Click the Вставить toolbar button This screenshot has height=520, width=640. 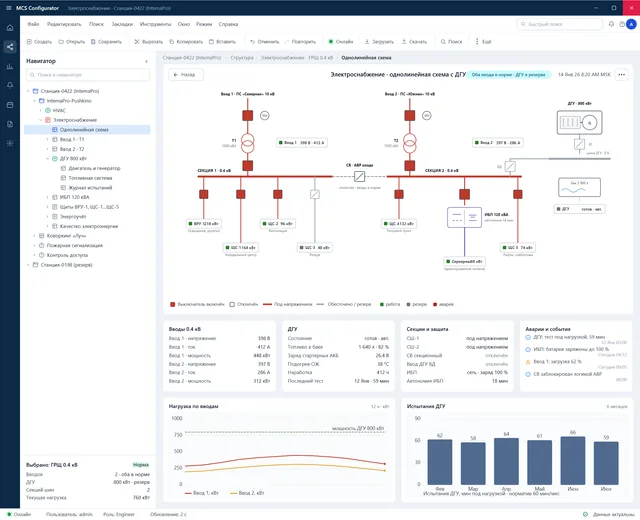click(x=222, y=42)
